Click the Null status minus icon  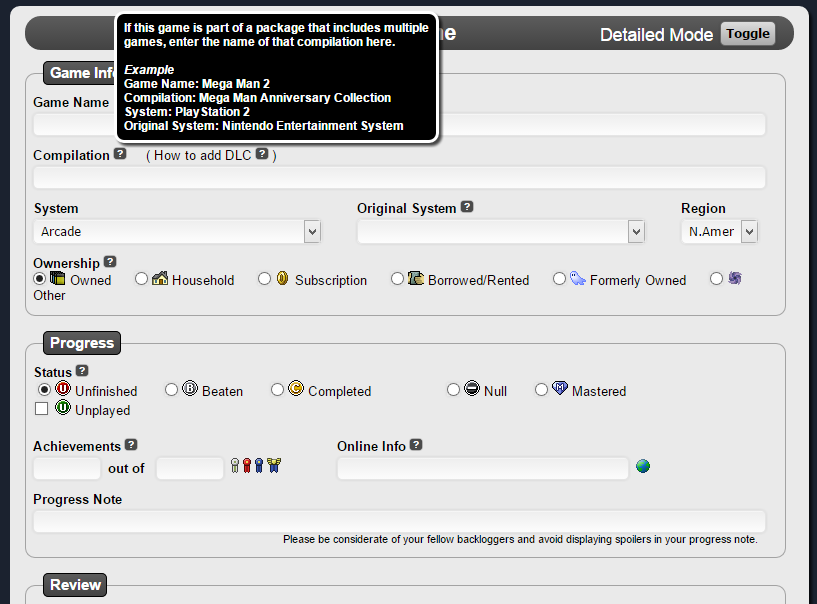point(472,389)
